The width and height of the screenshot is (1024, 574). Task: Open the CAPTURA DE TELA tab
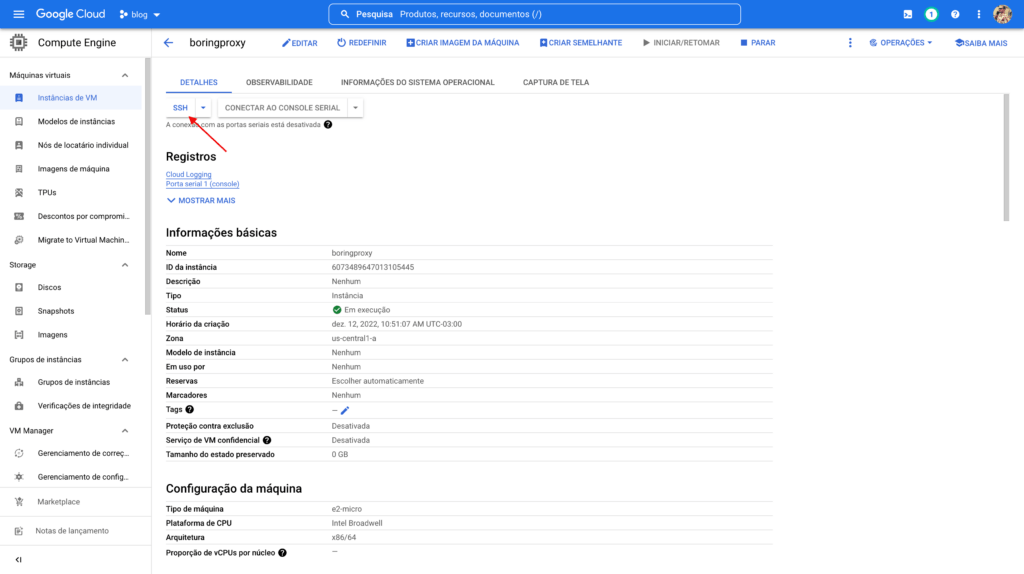tap(556, 82)
